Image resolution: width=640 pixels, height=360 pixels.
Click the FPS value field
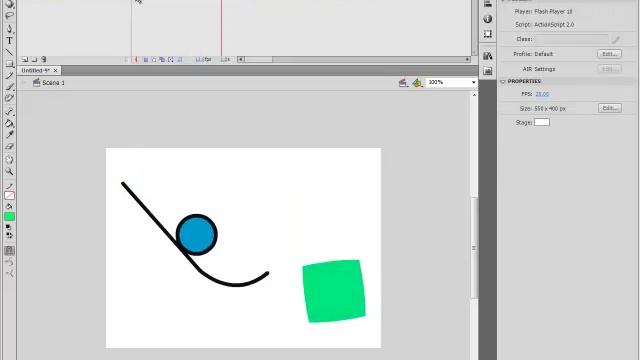point(542,94)
